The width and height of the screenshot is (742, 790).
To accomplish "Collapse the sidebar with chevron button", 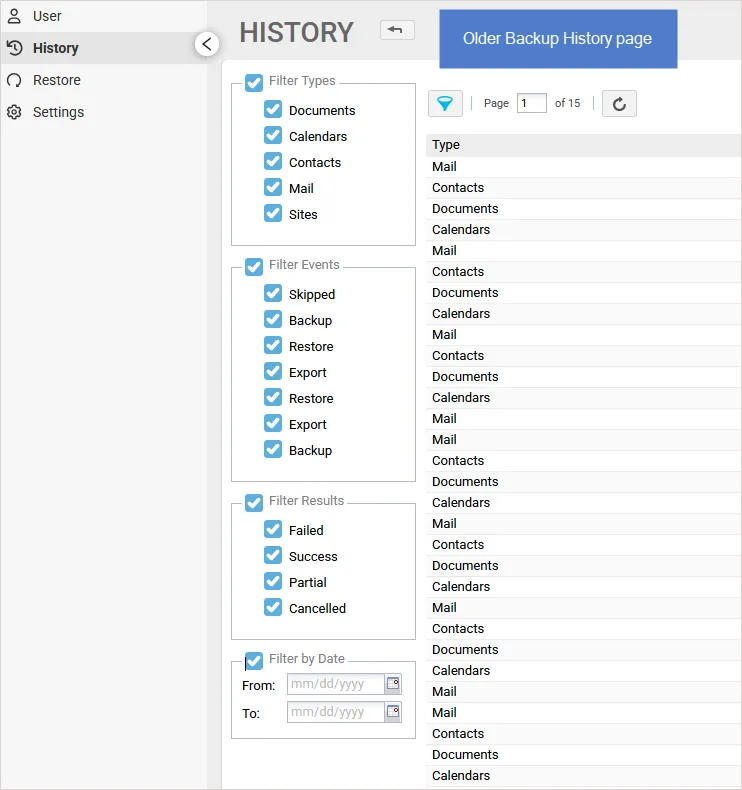I will pos(207,44).
